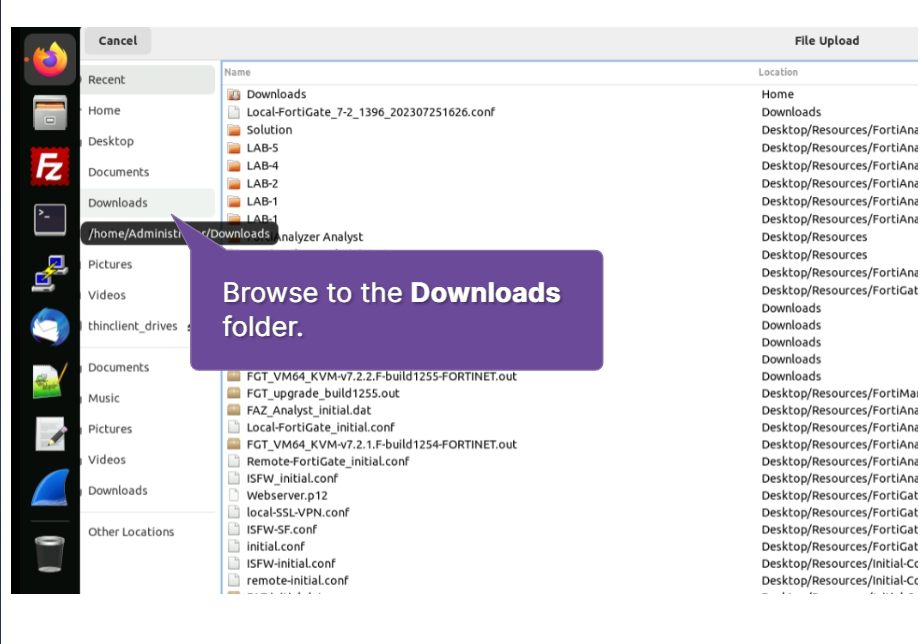Click the file icon of initial.conf
This screenshot has height=644, width=923.
point(234,546)
